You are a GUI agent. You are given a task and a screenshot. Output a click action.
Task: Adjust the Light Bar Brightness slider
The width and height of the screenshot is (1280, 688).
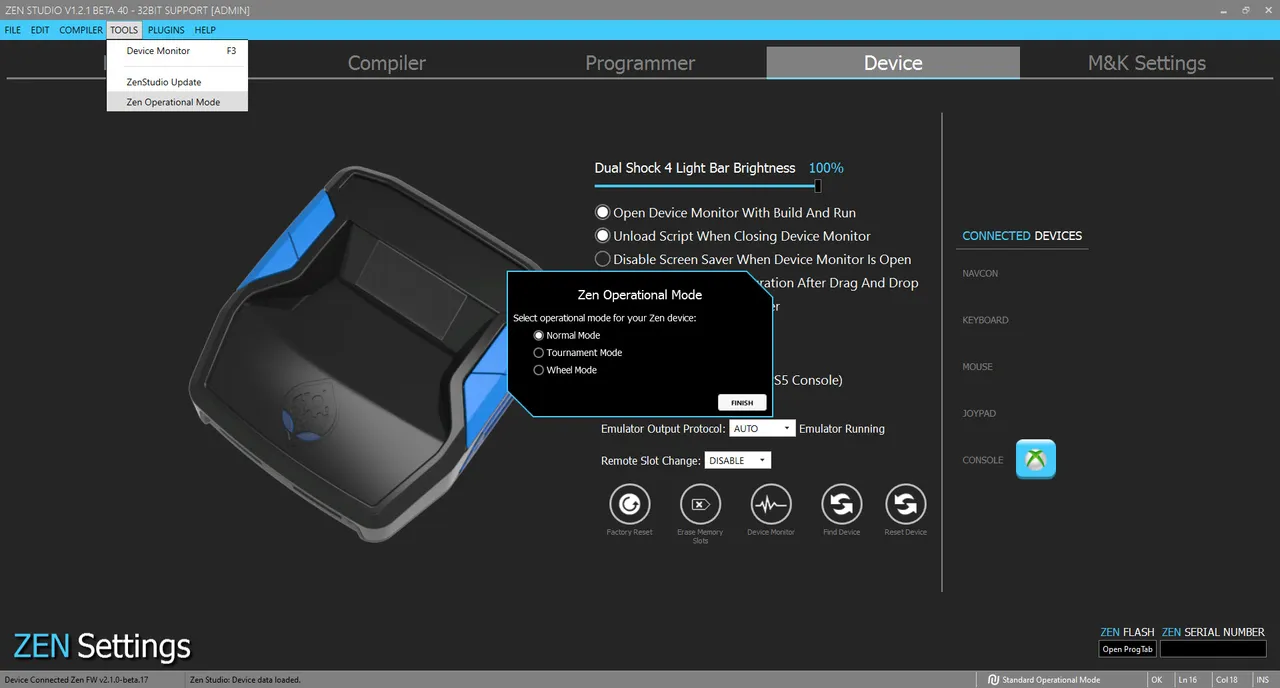tap(817, 186)
